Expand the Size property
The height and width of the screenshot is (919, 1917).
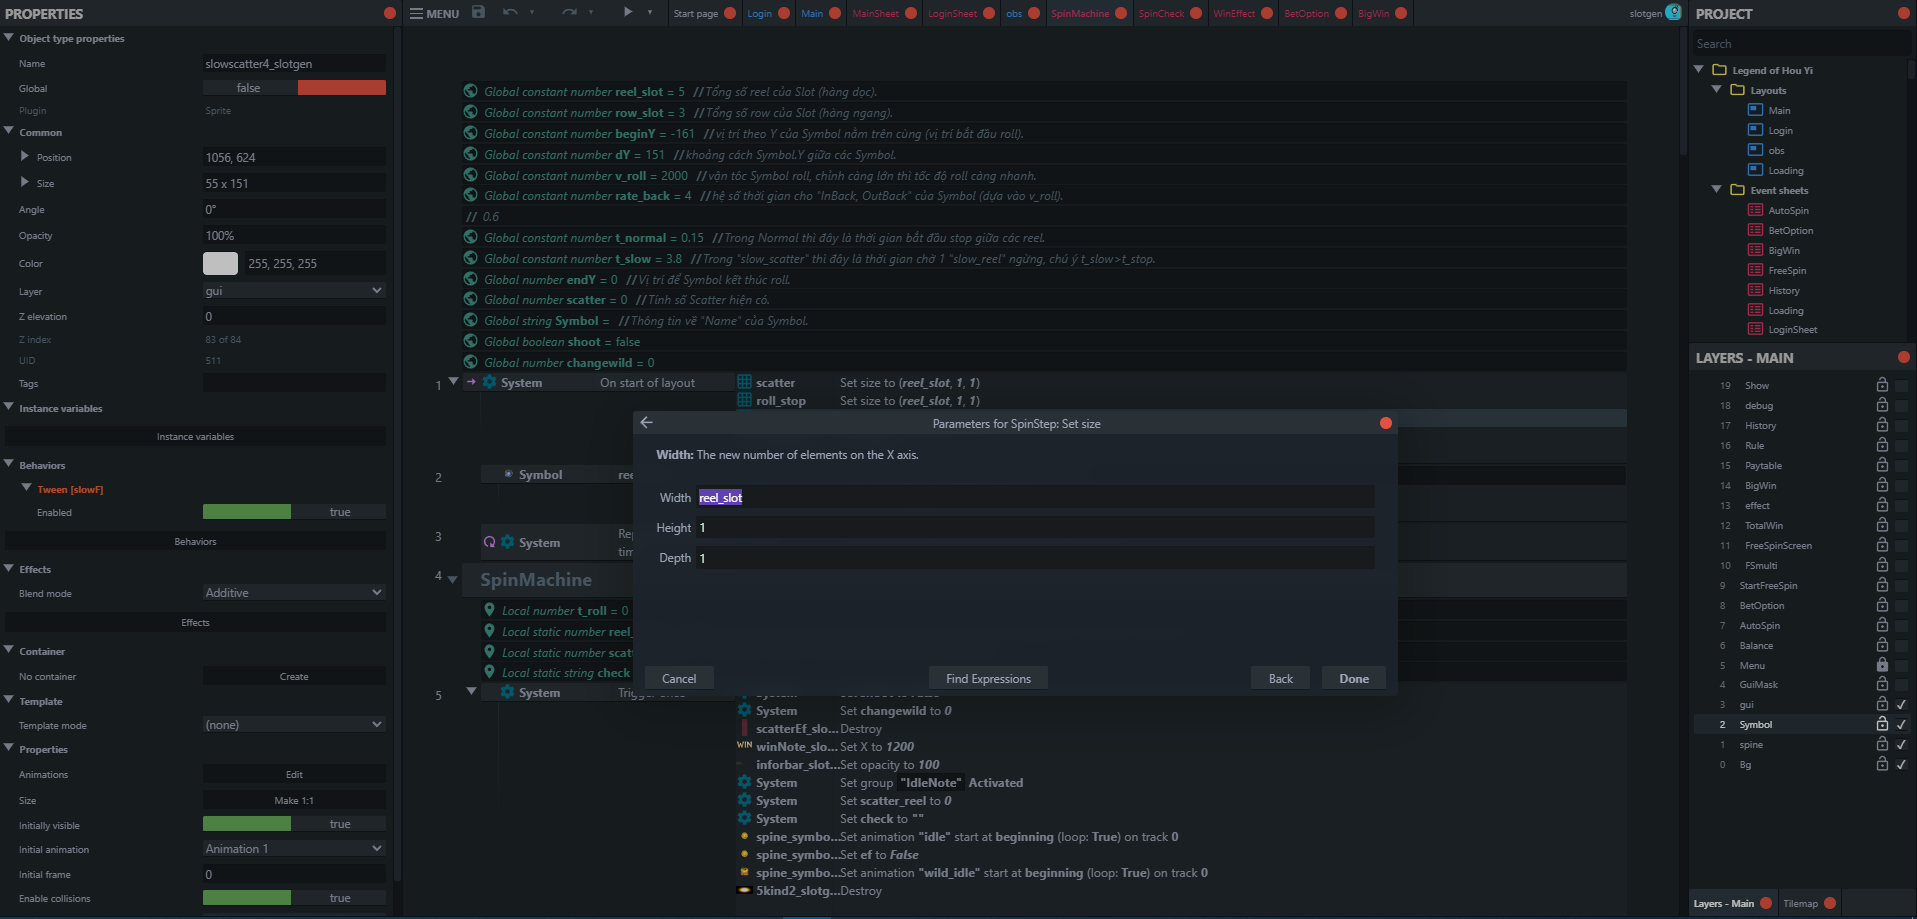(25, 182)
